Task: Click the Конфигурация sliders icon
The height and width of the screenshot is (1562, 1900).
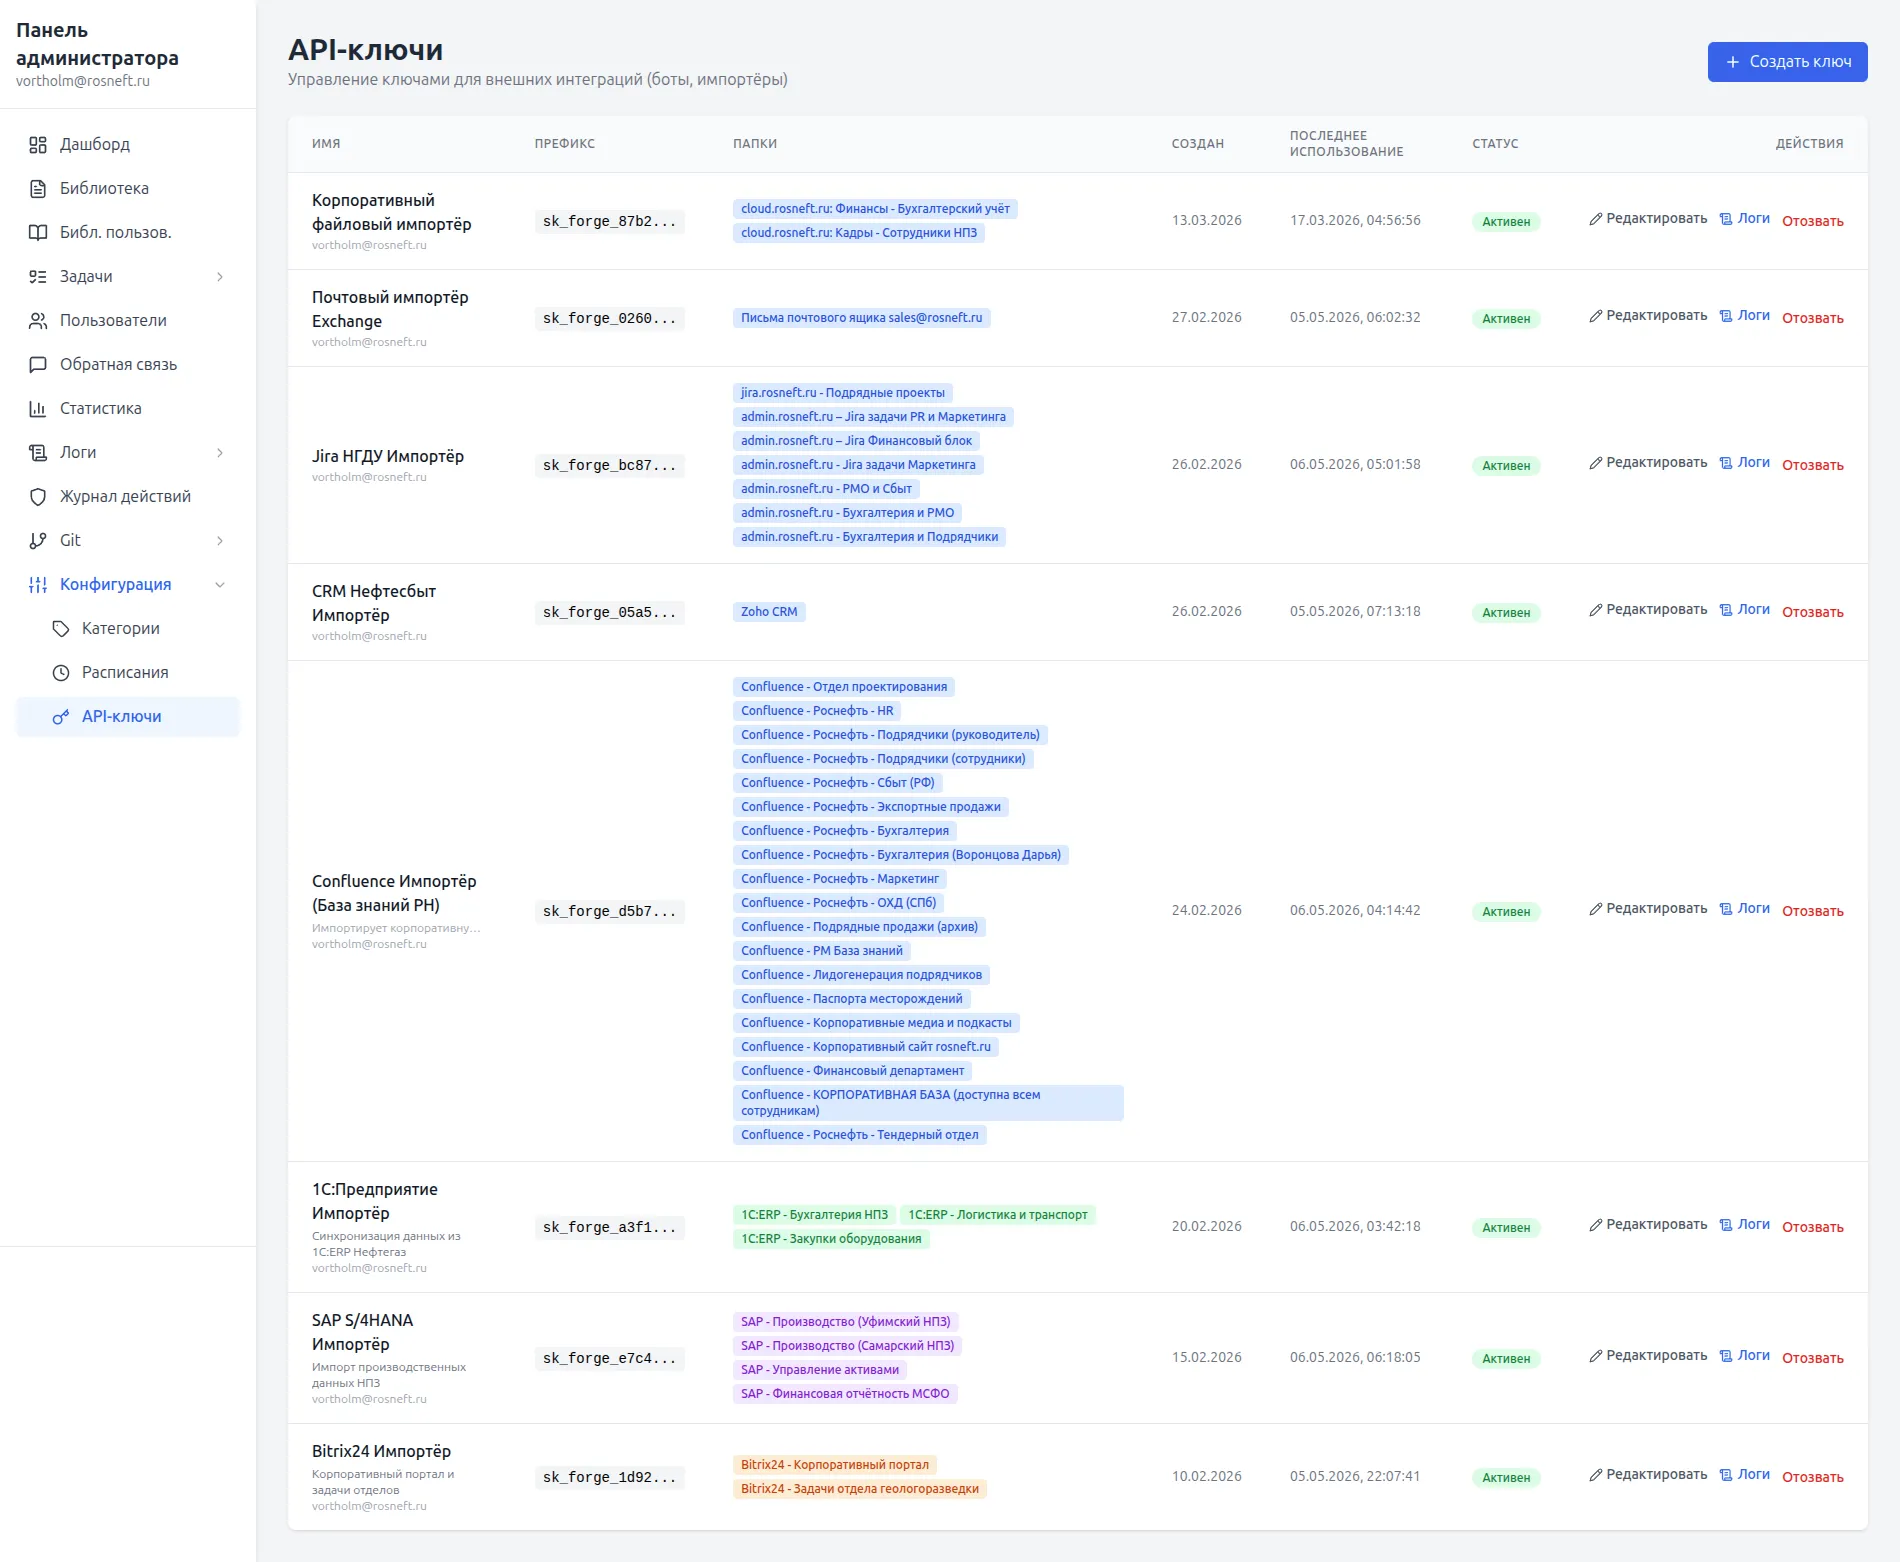Action: coord(38,585)
